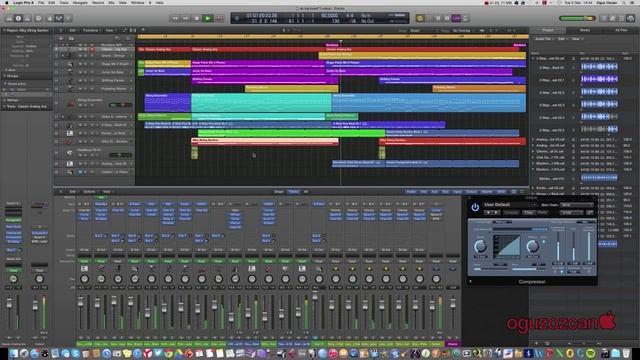Adjust the Compressor ratio knob
The height and width of the screenshot is (360, 640).
click(x=532, y=246)
